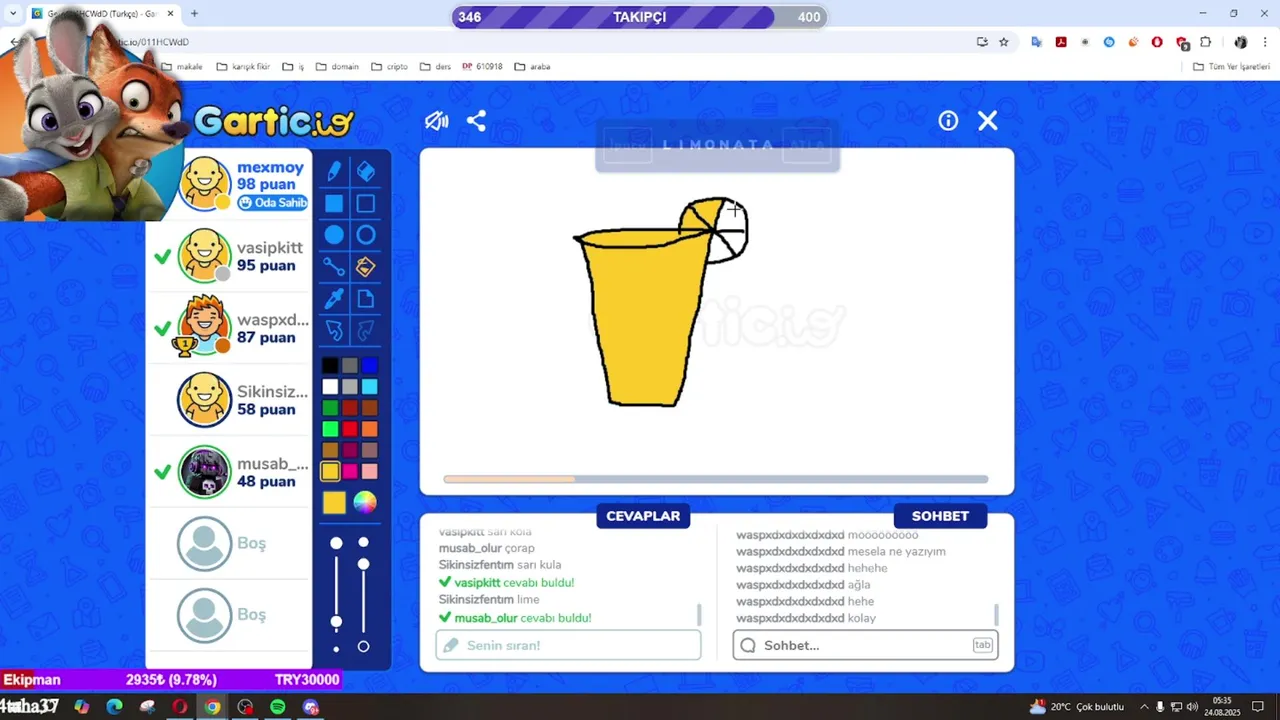Choose the outlined circle tool
1280x720 pixels.
(x=366, y=235)
